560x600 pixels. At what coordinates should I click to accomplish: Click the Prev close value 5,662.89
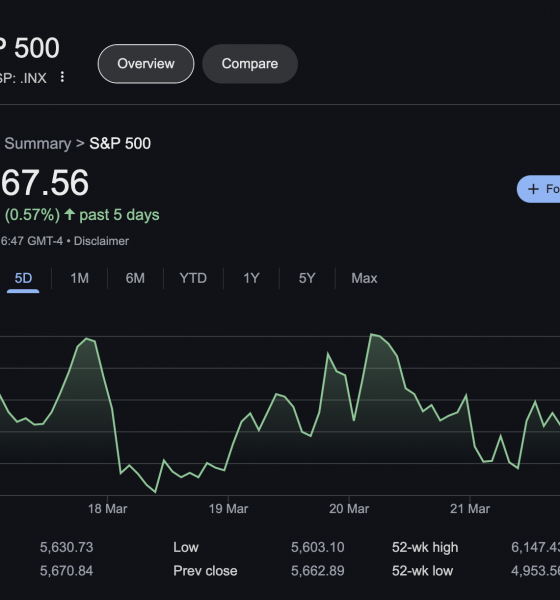tap(317, 571)
